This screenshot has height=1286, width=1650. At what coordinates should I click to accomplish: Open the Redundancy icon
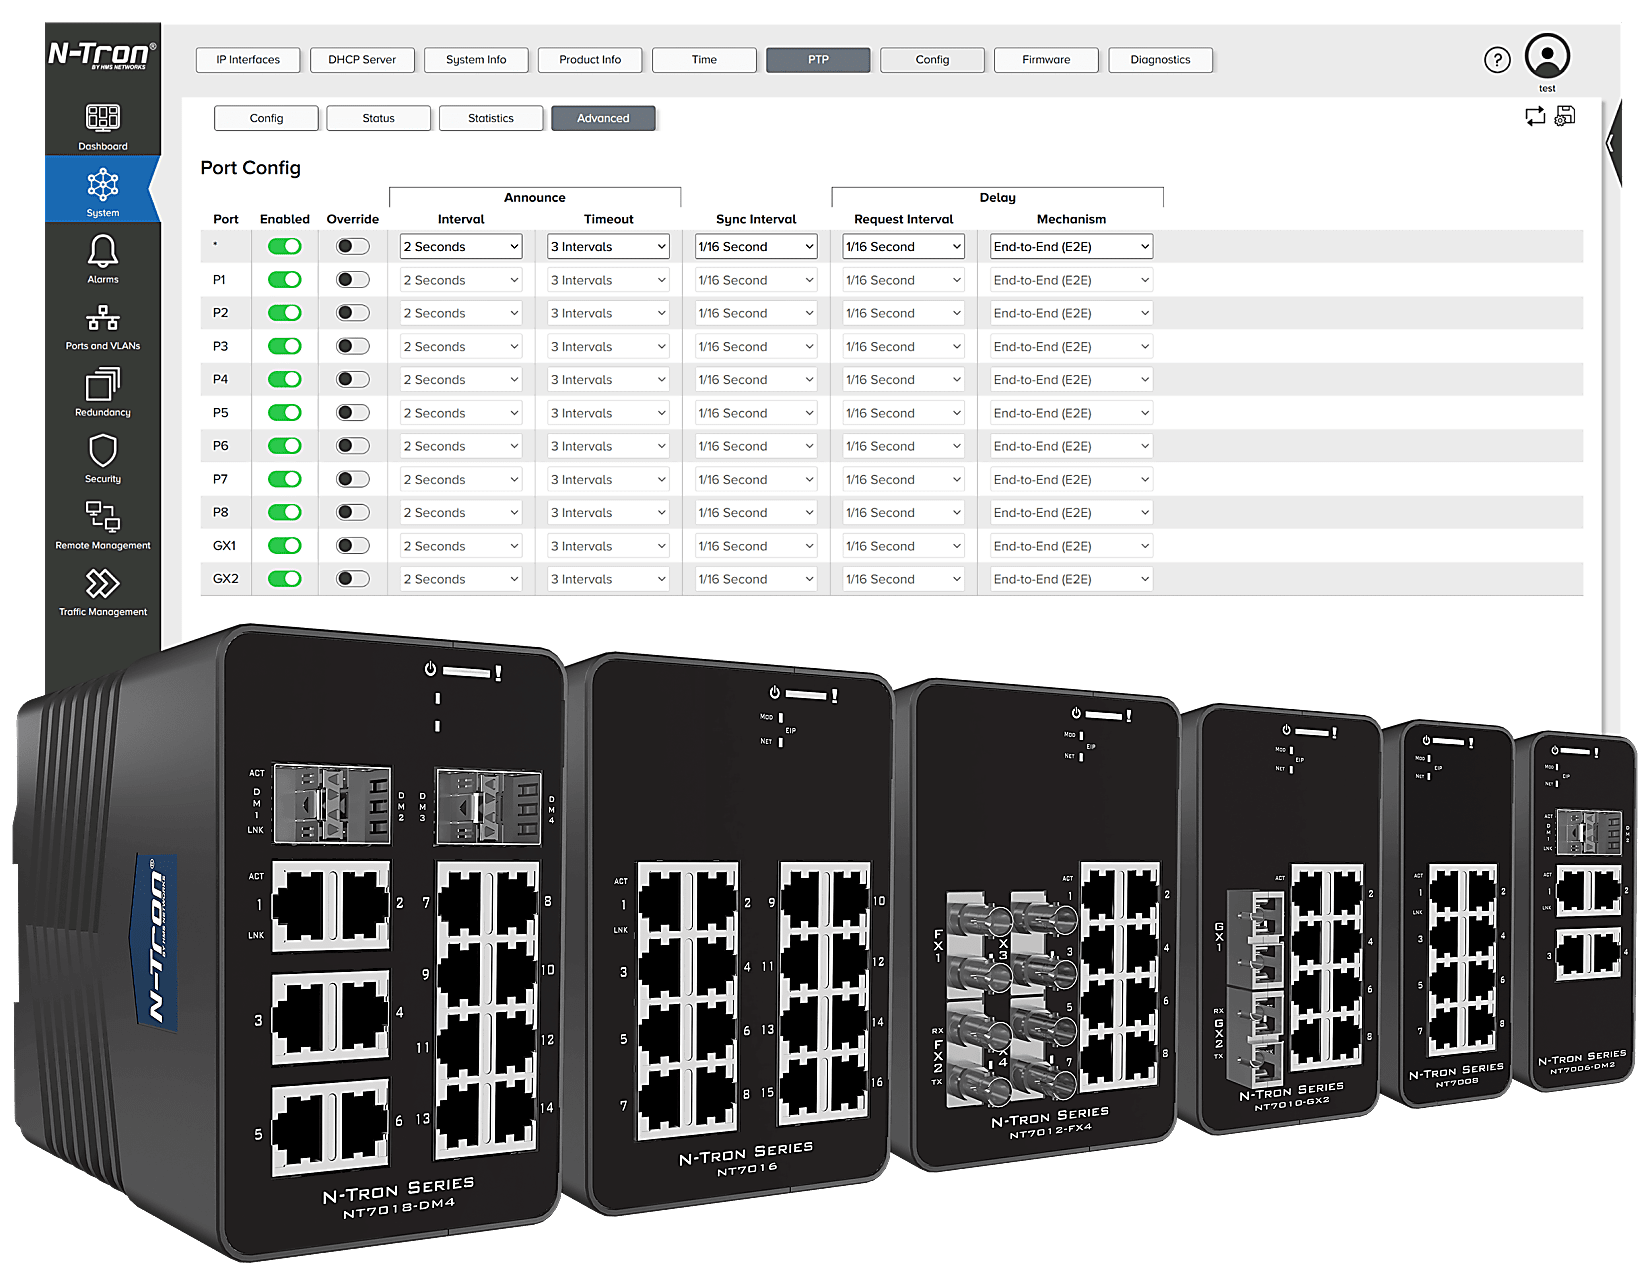tap(102, 385)
